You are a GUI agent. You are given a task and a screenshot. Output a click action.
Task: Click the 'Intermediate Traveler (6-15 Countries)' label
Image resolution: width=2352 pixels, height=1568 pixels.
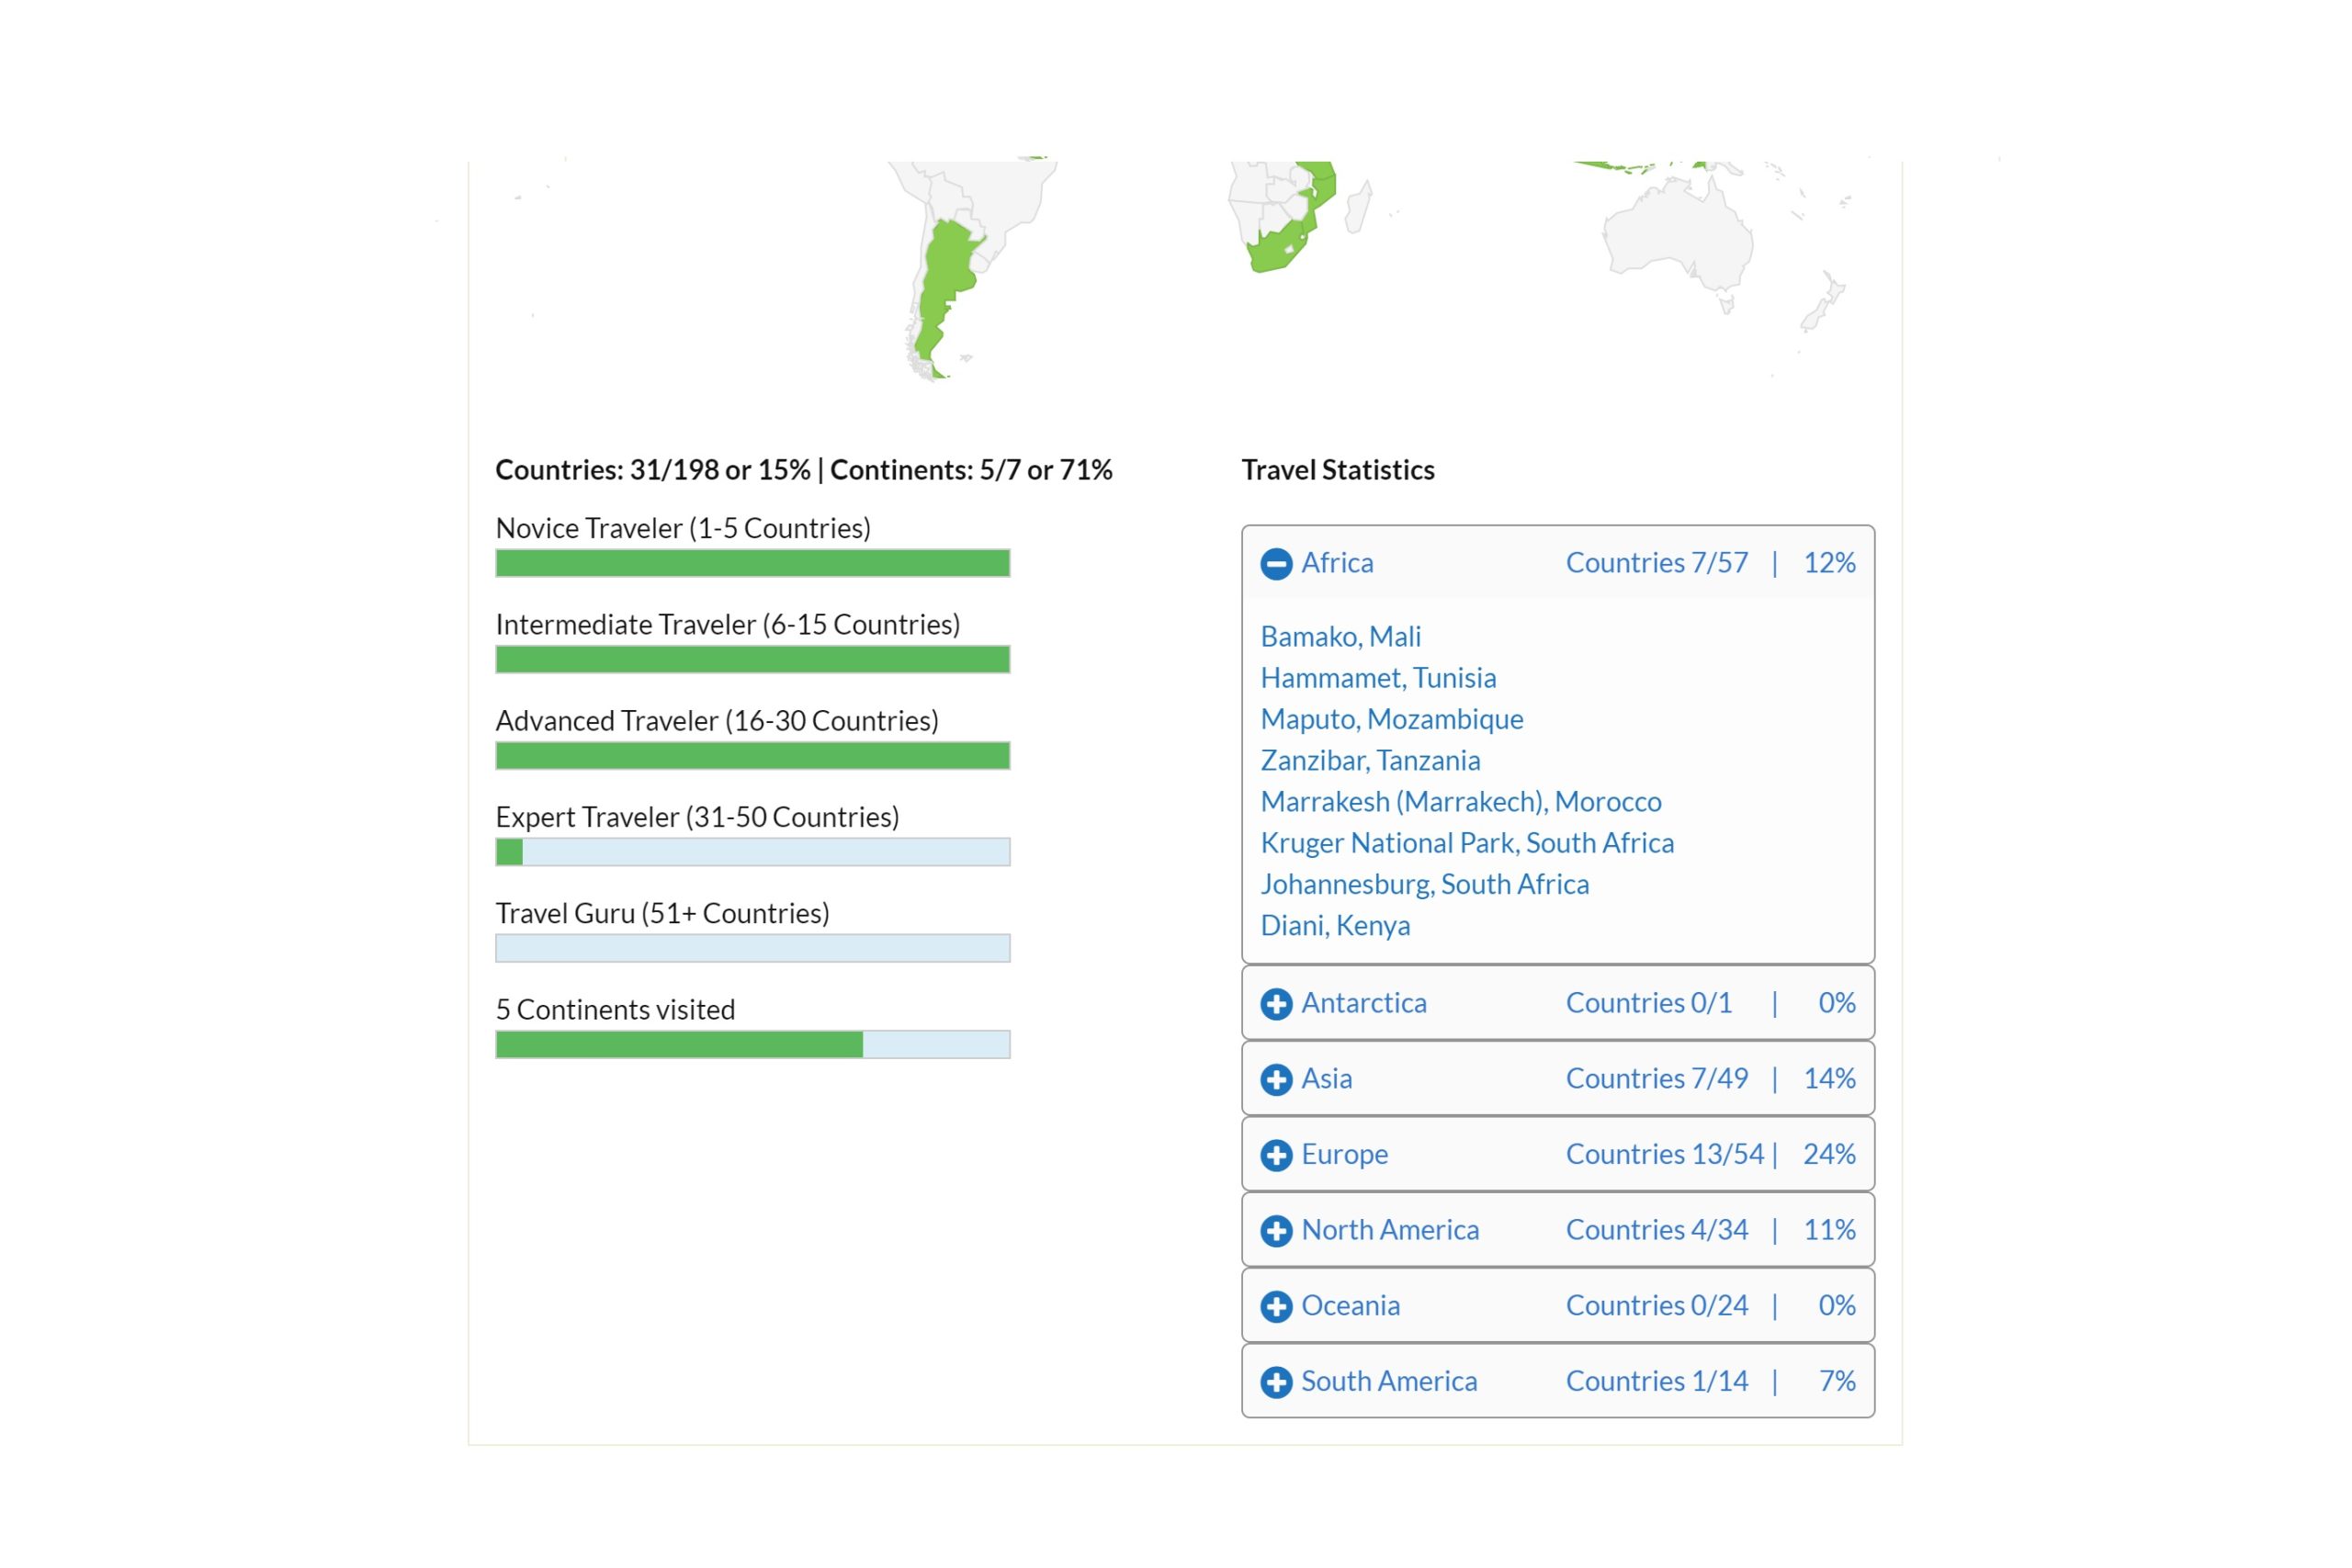tap(728, 624)
